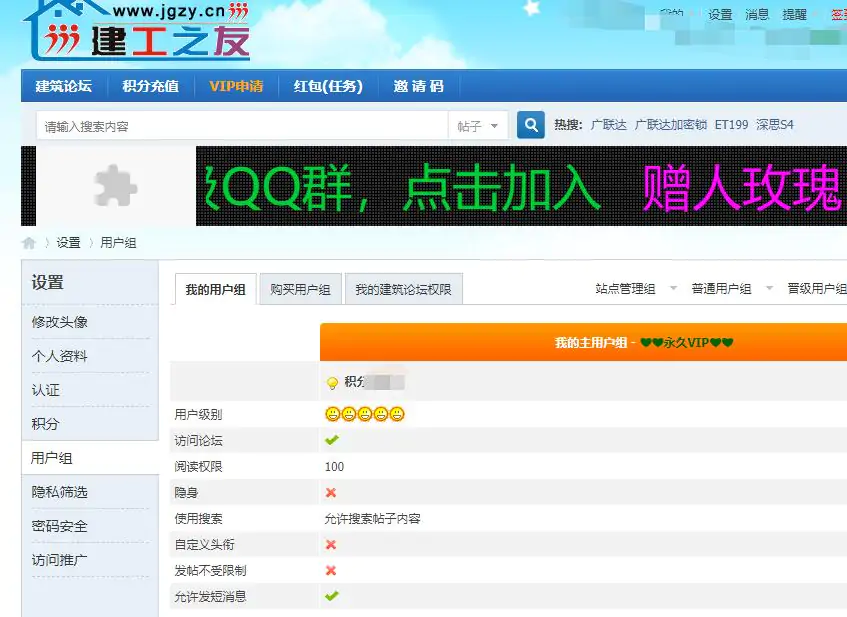Viewport: 847px width, 617px height.
Task: Click the 阅读权限 value 100
Action: (334, 466)
